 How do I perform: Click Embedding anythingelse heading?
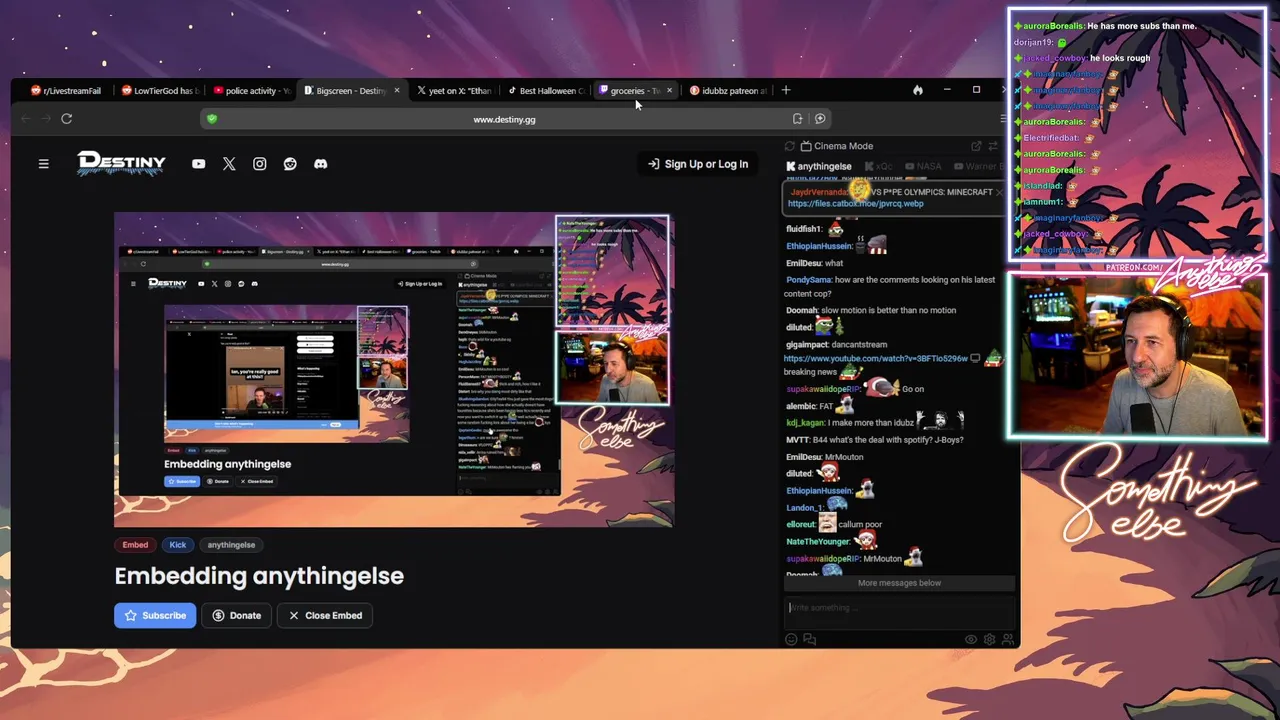point(259,576)
